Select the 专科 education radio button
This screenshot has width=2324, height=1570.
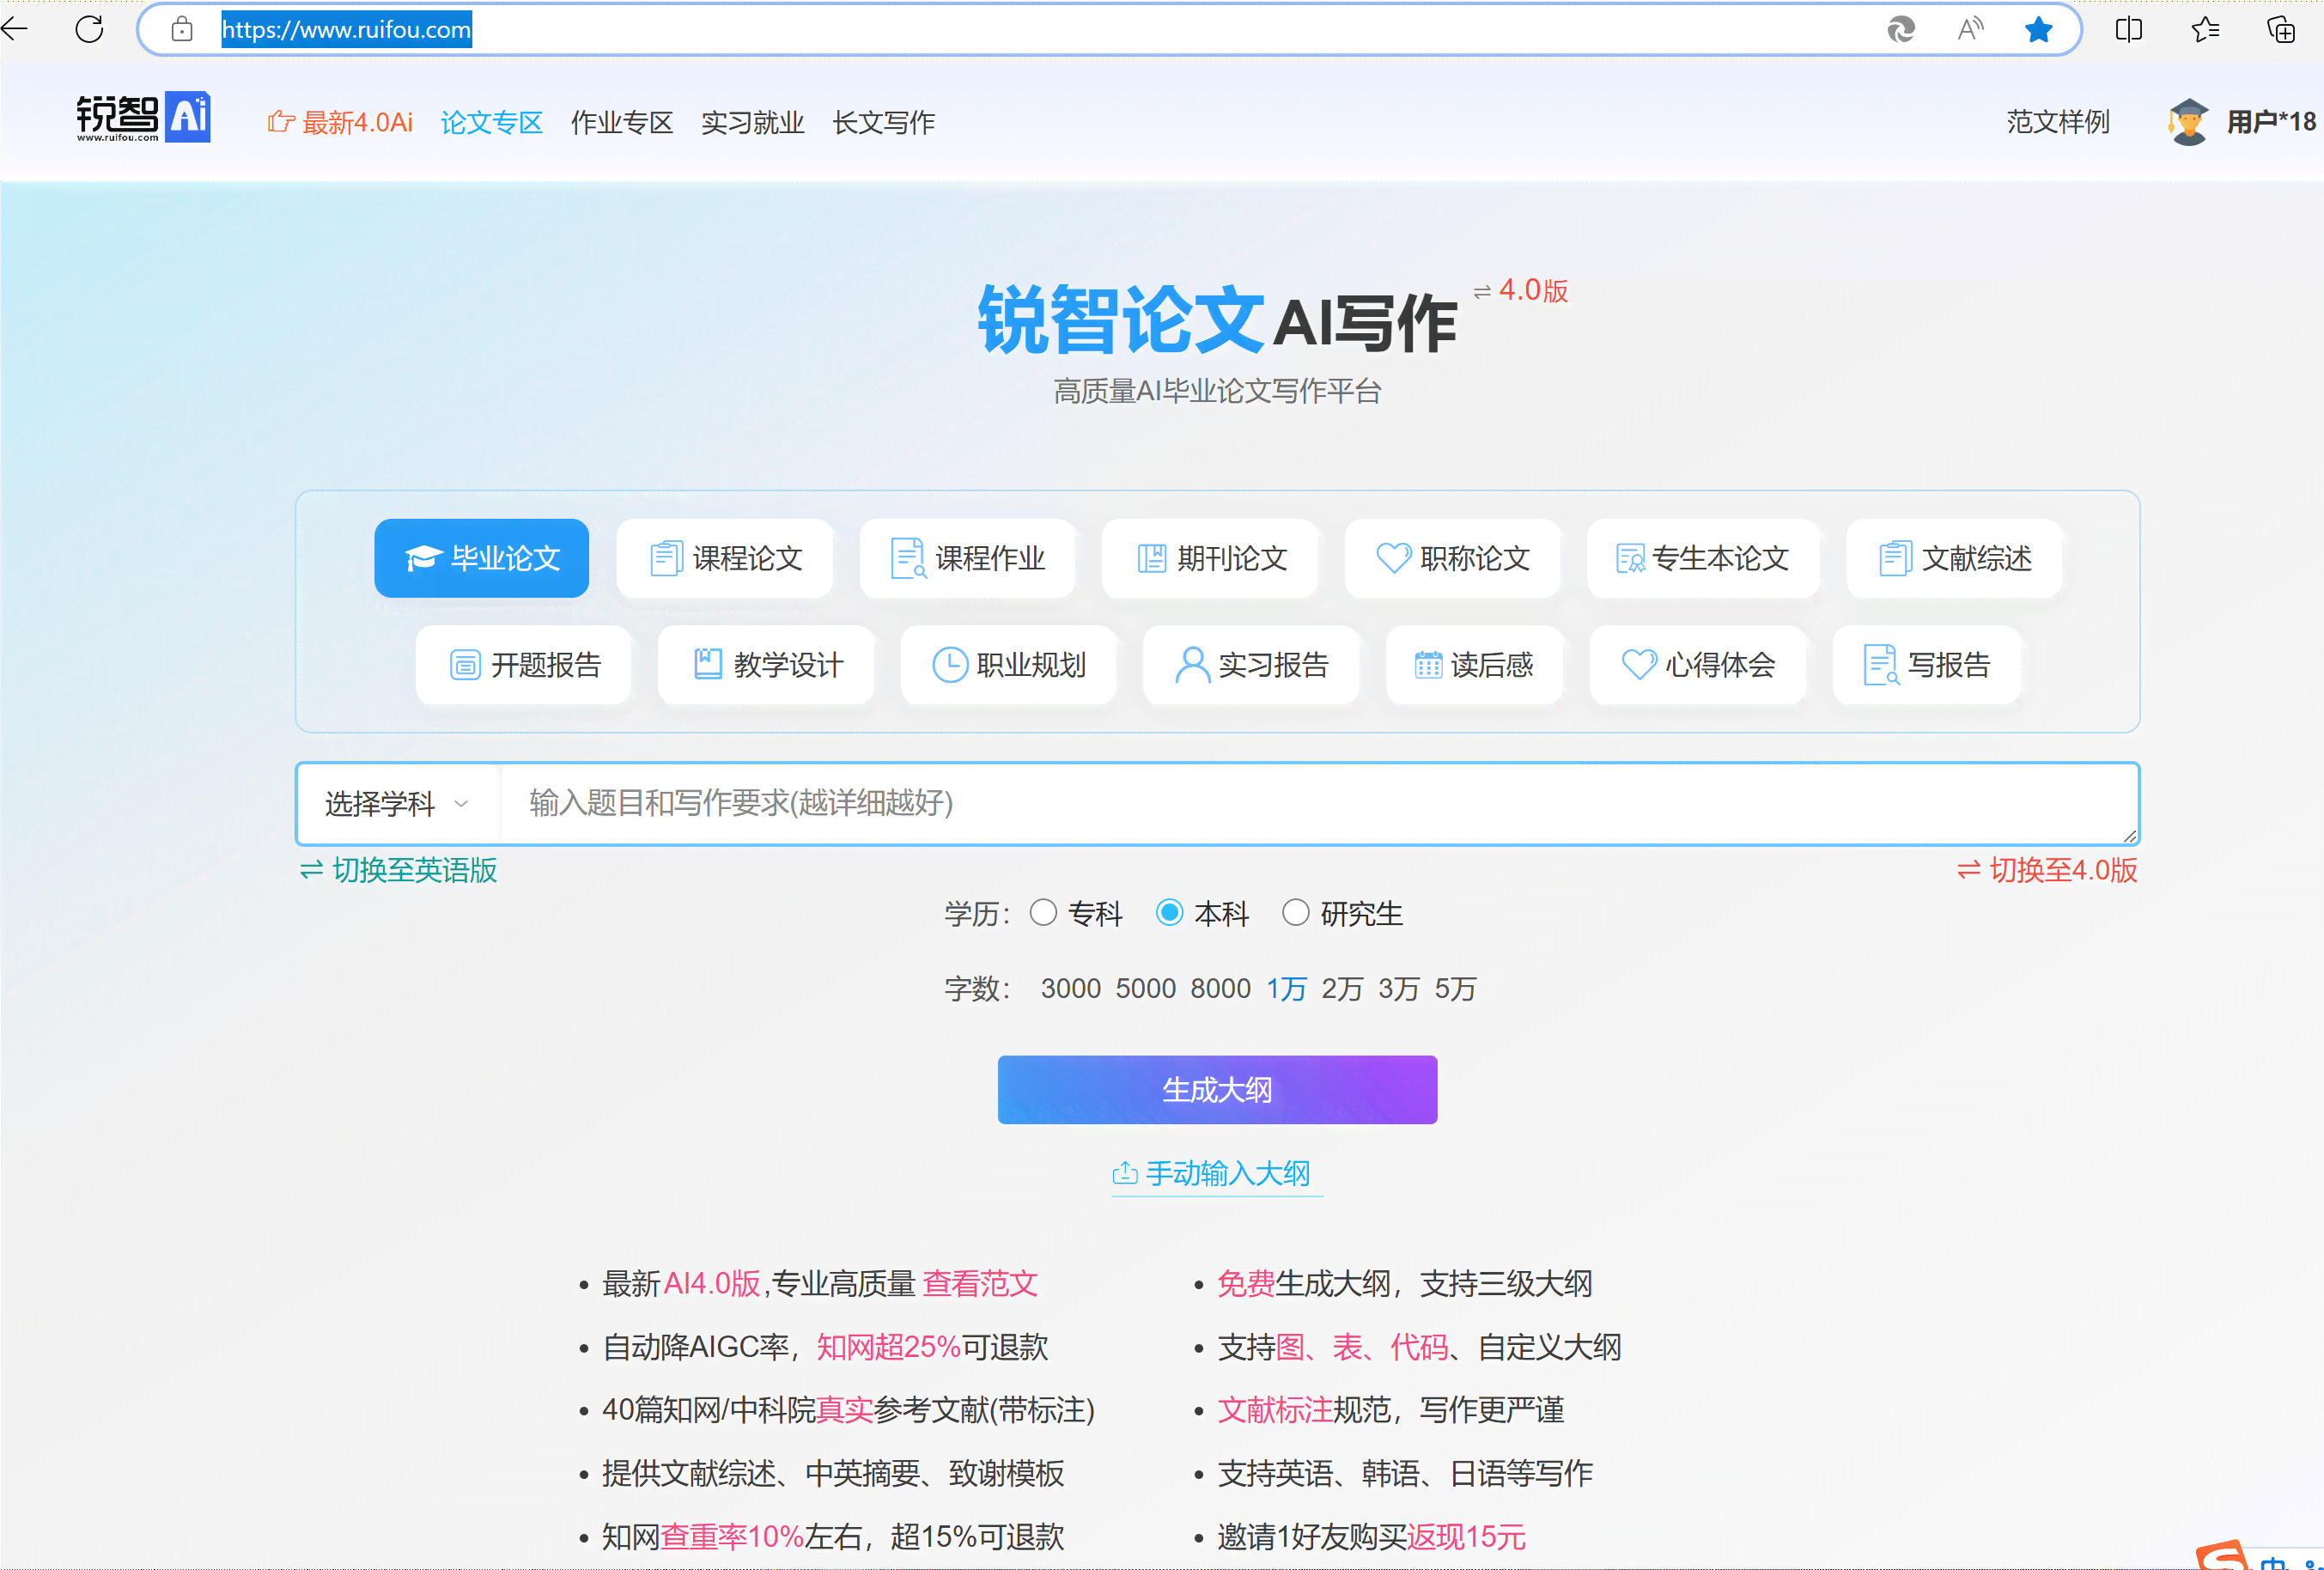(x=1043, y=913)
